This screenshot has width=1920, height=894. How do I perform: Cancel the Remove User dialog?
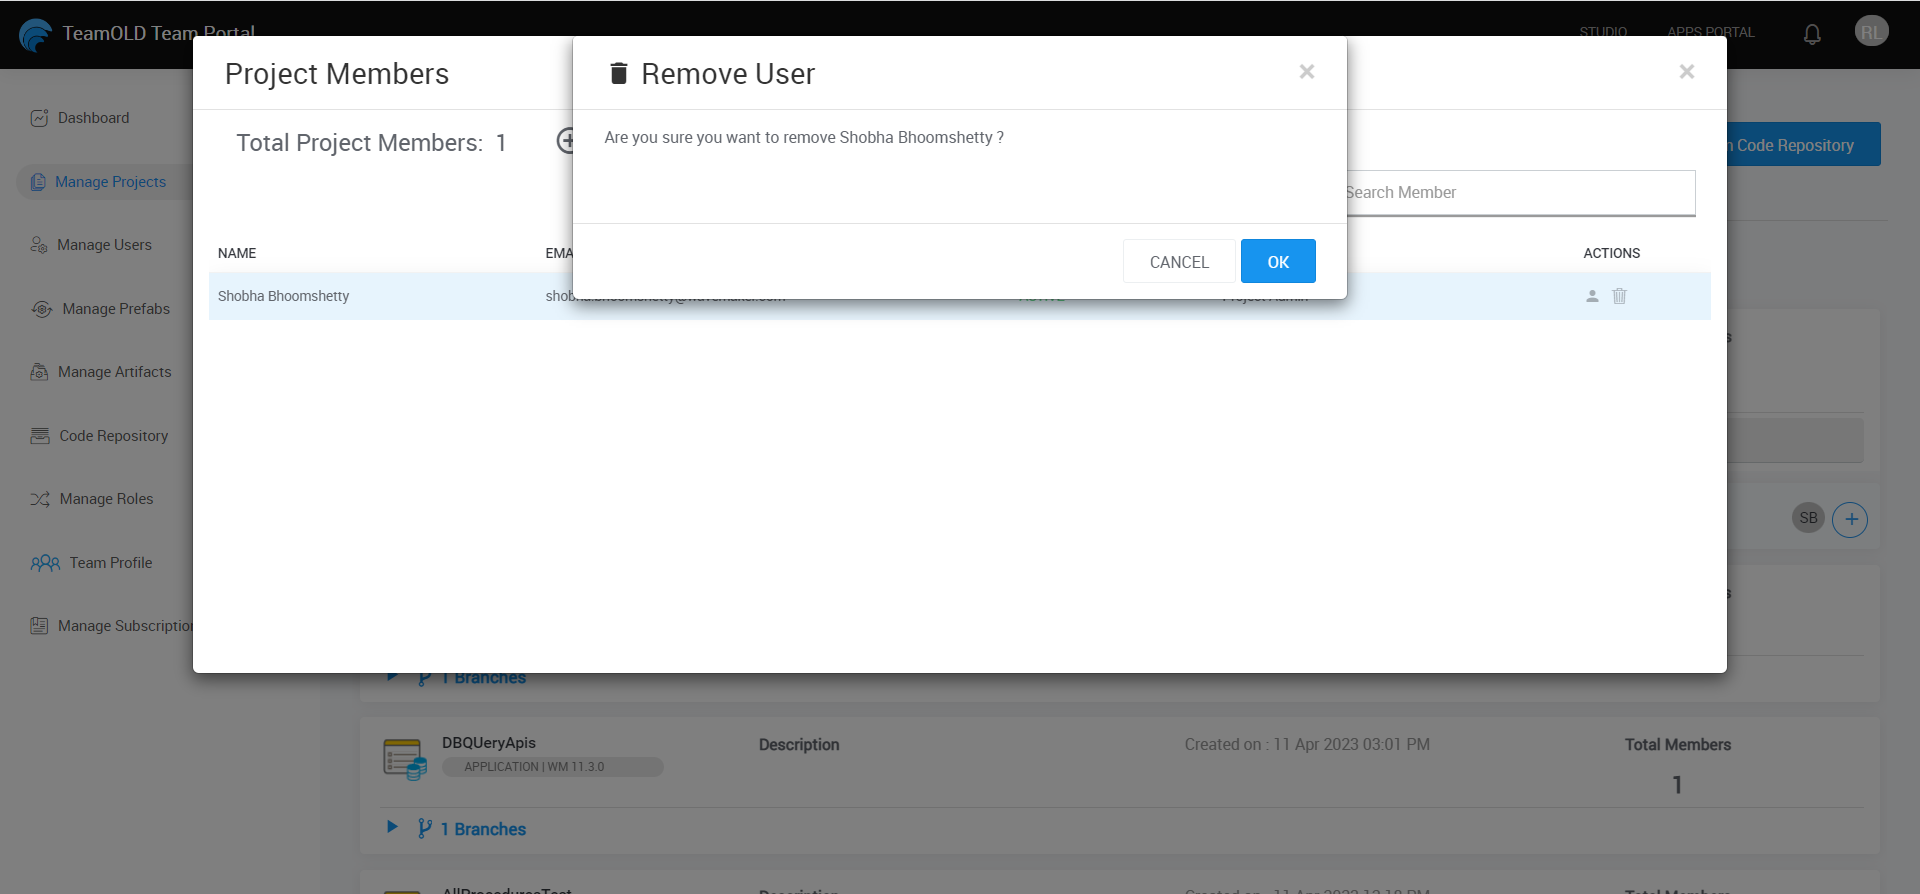(1178, 262)
